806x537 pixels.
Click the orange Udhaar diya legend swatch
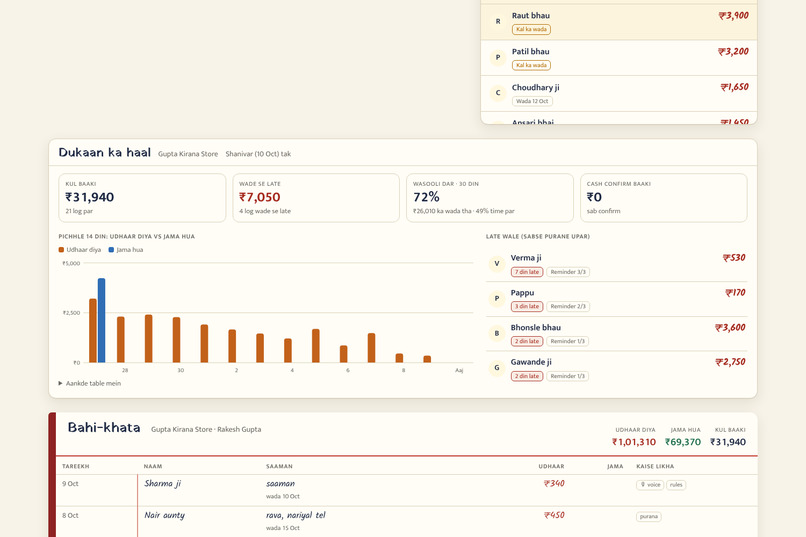pos(61,250)
